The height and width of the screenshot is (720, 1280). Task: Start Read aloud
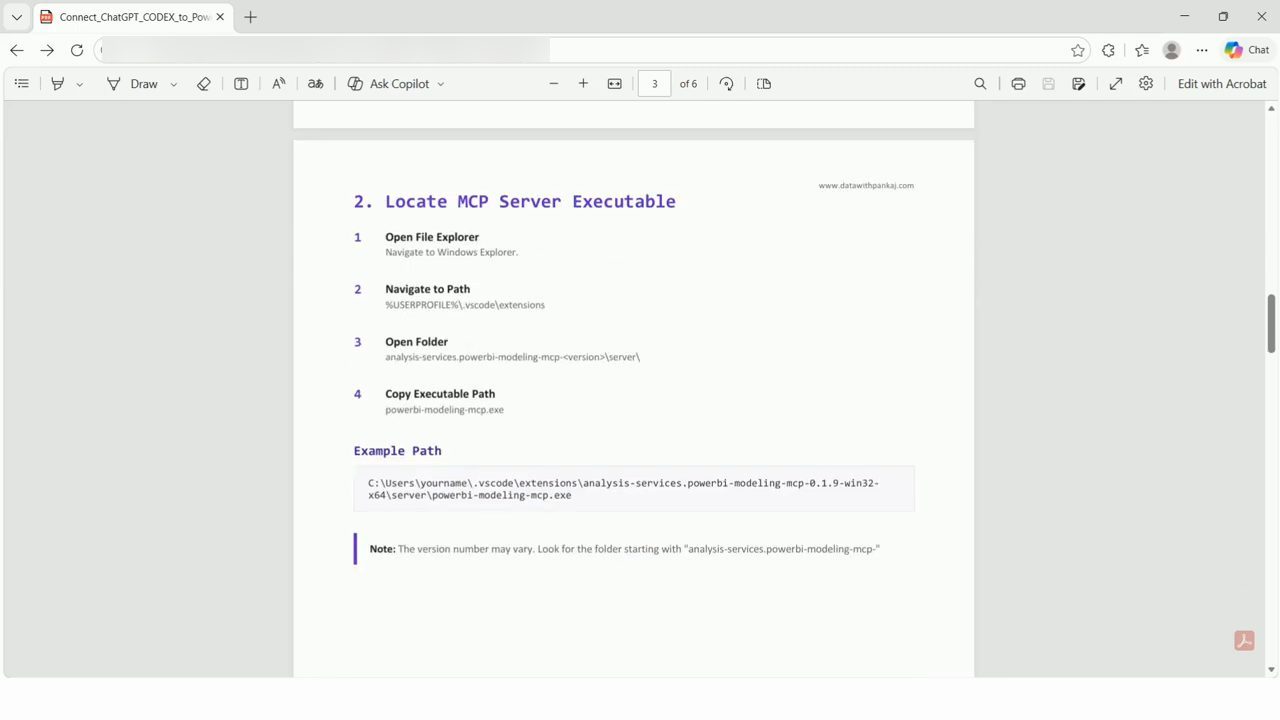tap(279, 84)
